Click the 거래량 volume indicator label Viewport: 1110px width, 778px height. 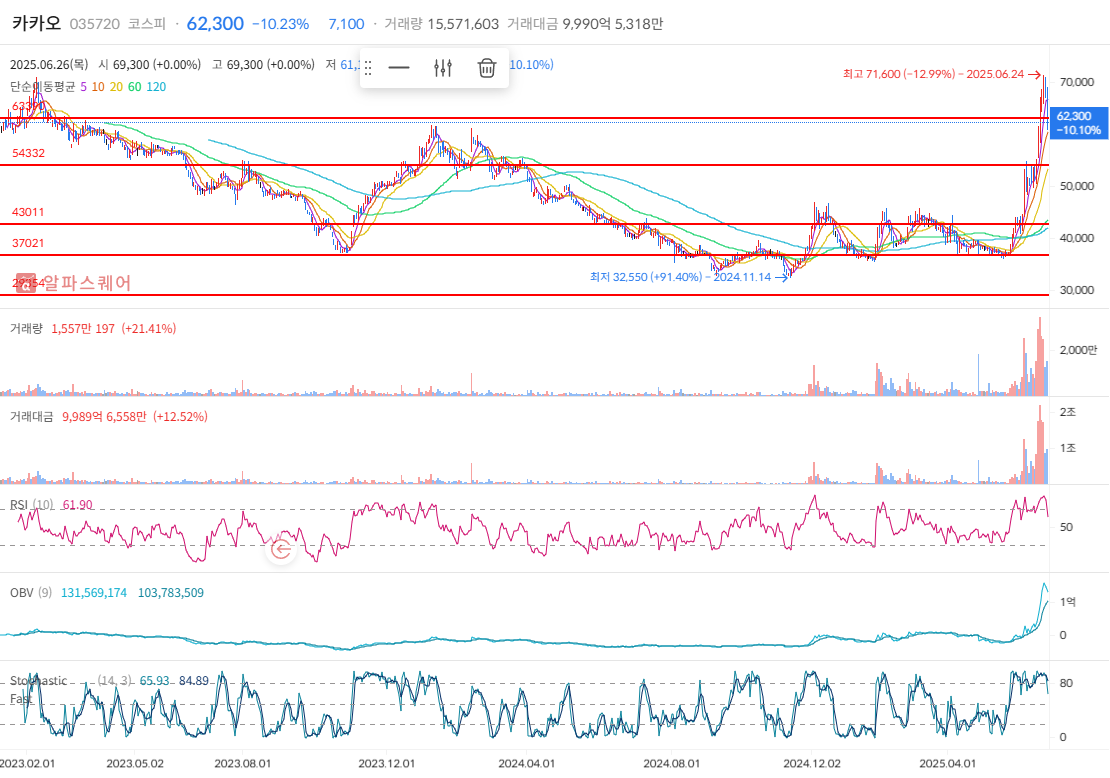coord(26,328)
